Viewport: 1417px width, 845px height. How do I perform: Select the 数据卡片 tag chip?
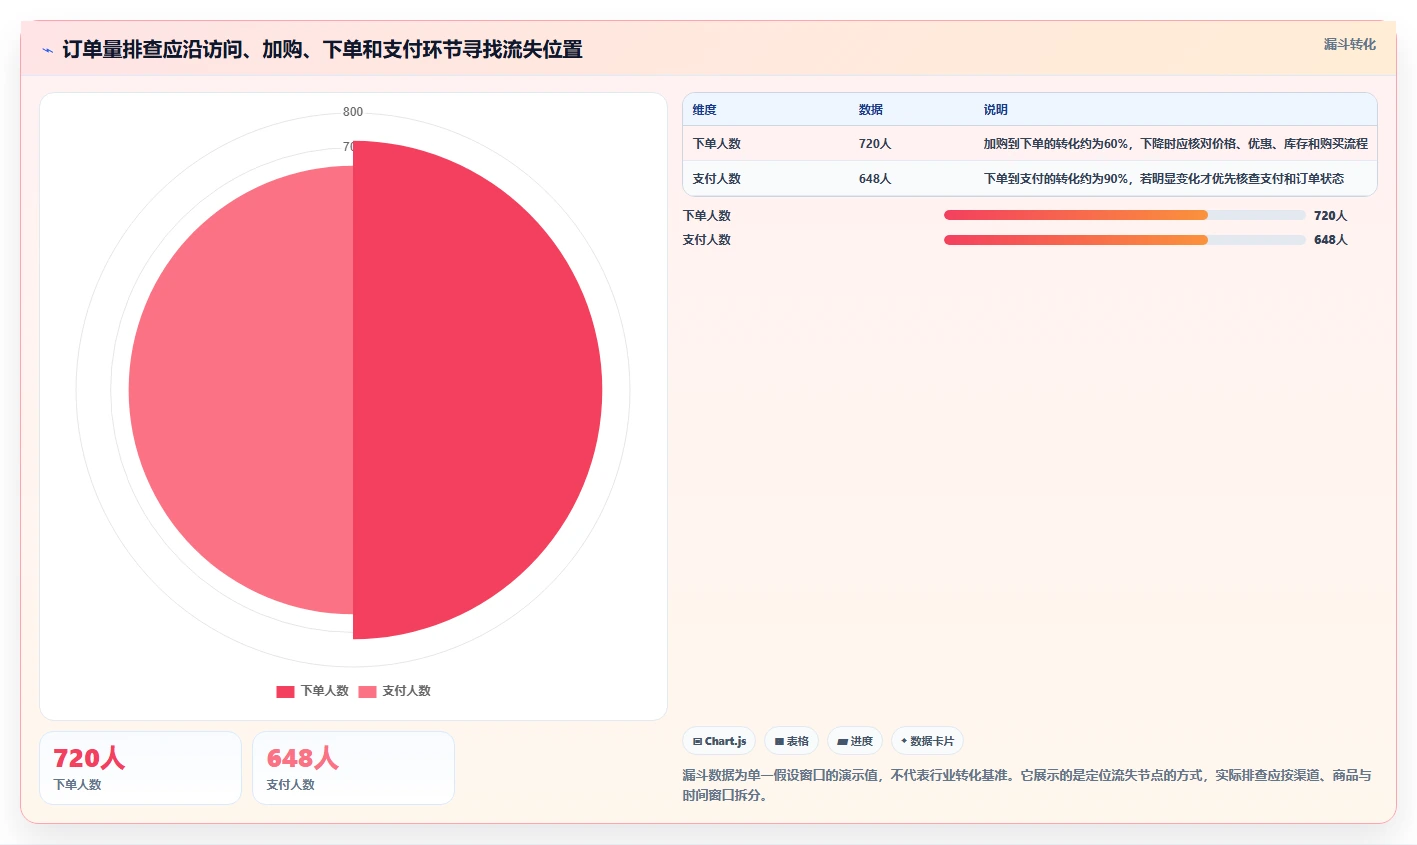click(x=927, y=741)
